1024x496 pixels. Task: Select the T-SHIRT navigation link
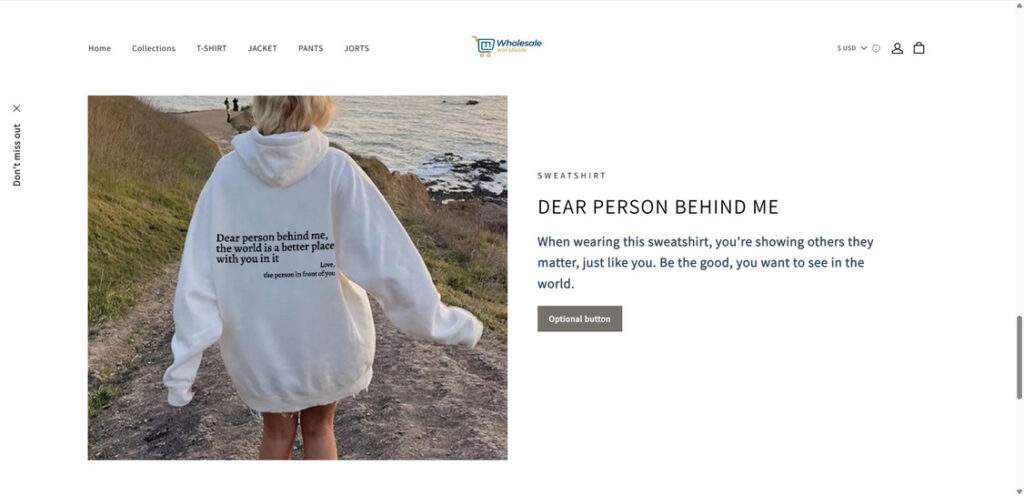tap(212, 48)
